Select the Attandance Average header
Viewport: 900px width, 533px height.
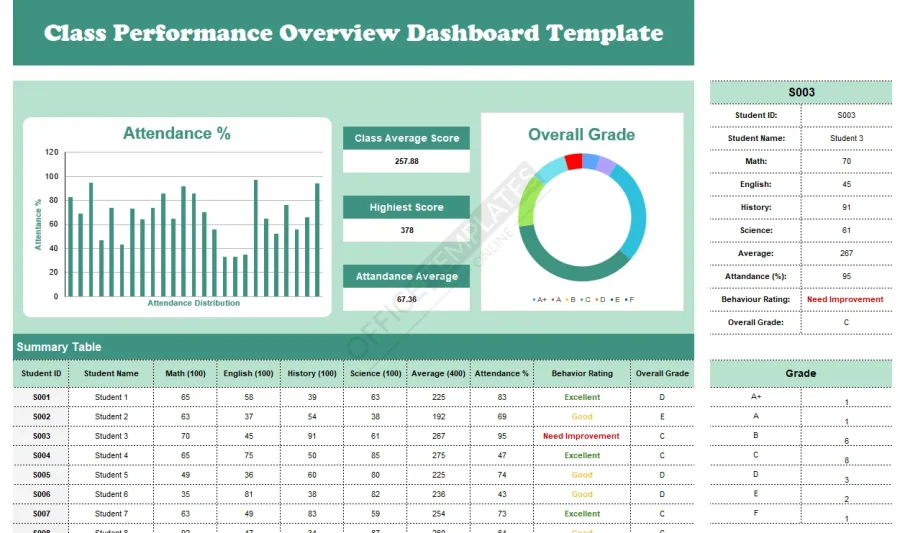pos(406,276)
